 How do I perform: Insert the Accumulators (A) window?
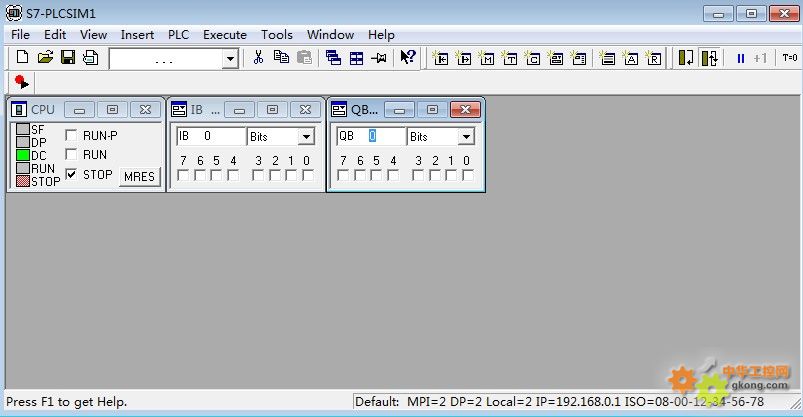pos(630,58)
